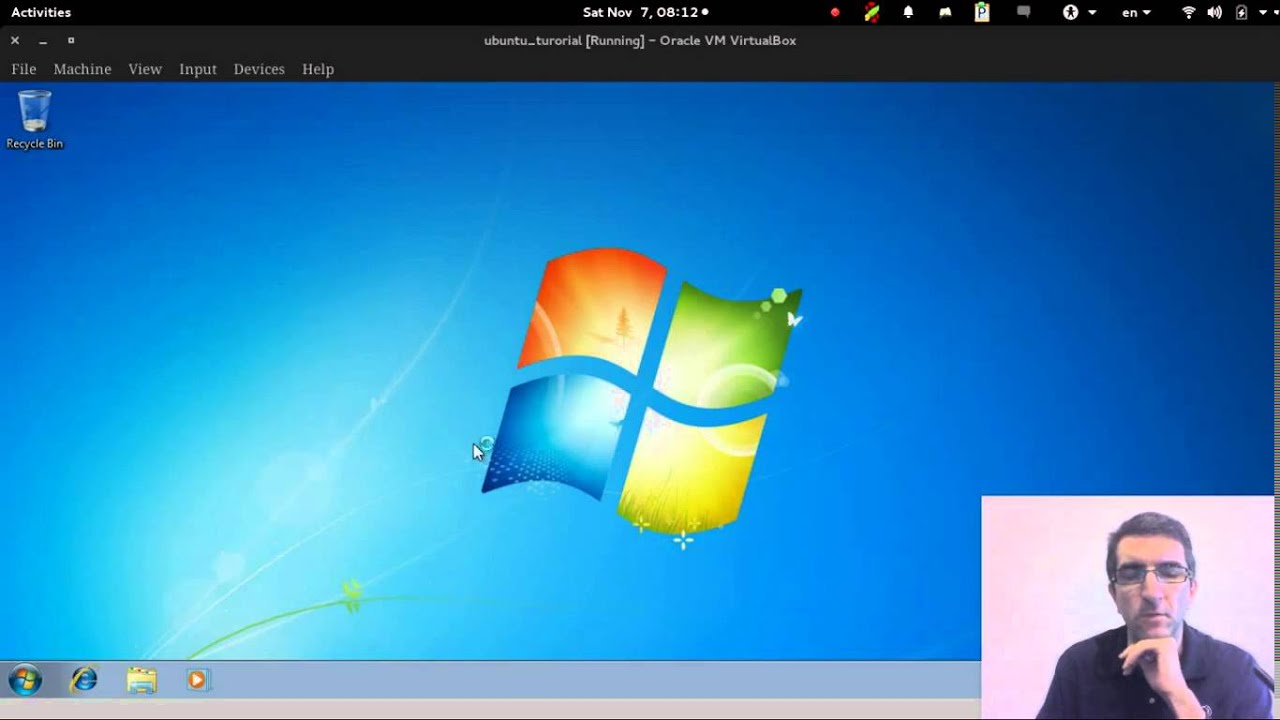This screenshot has height=720, width=1280.
Task: Click the red recording indicator icon
Action: [x=835, y=13]
